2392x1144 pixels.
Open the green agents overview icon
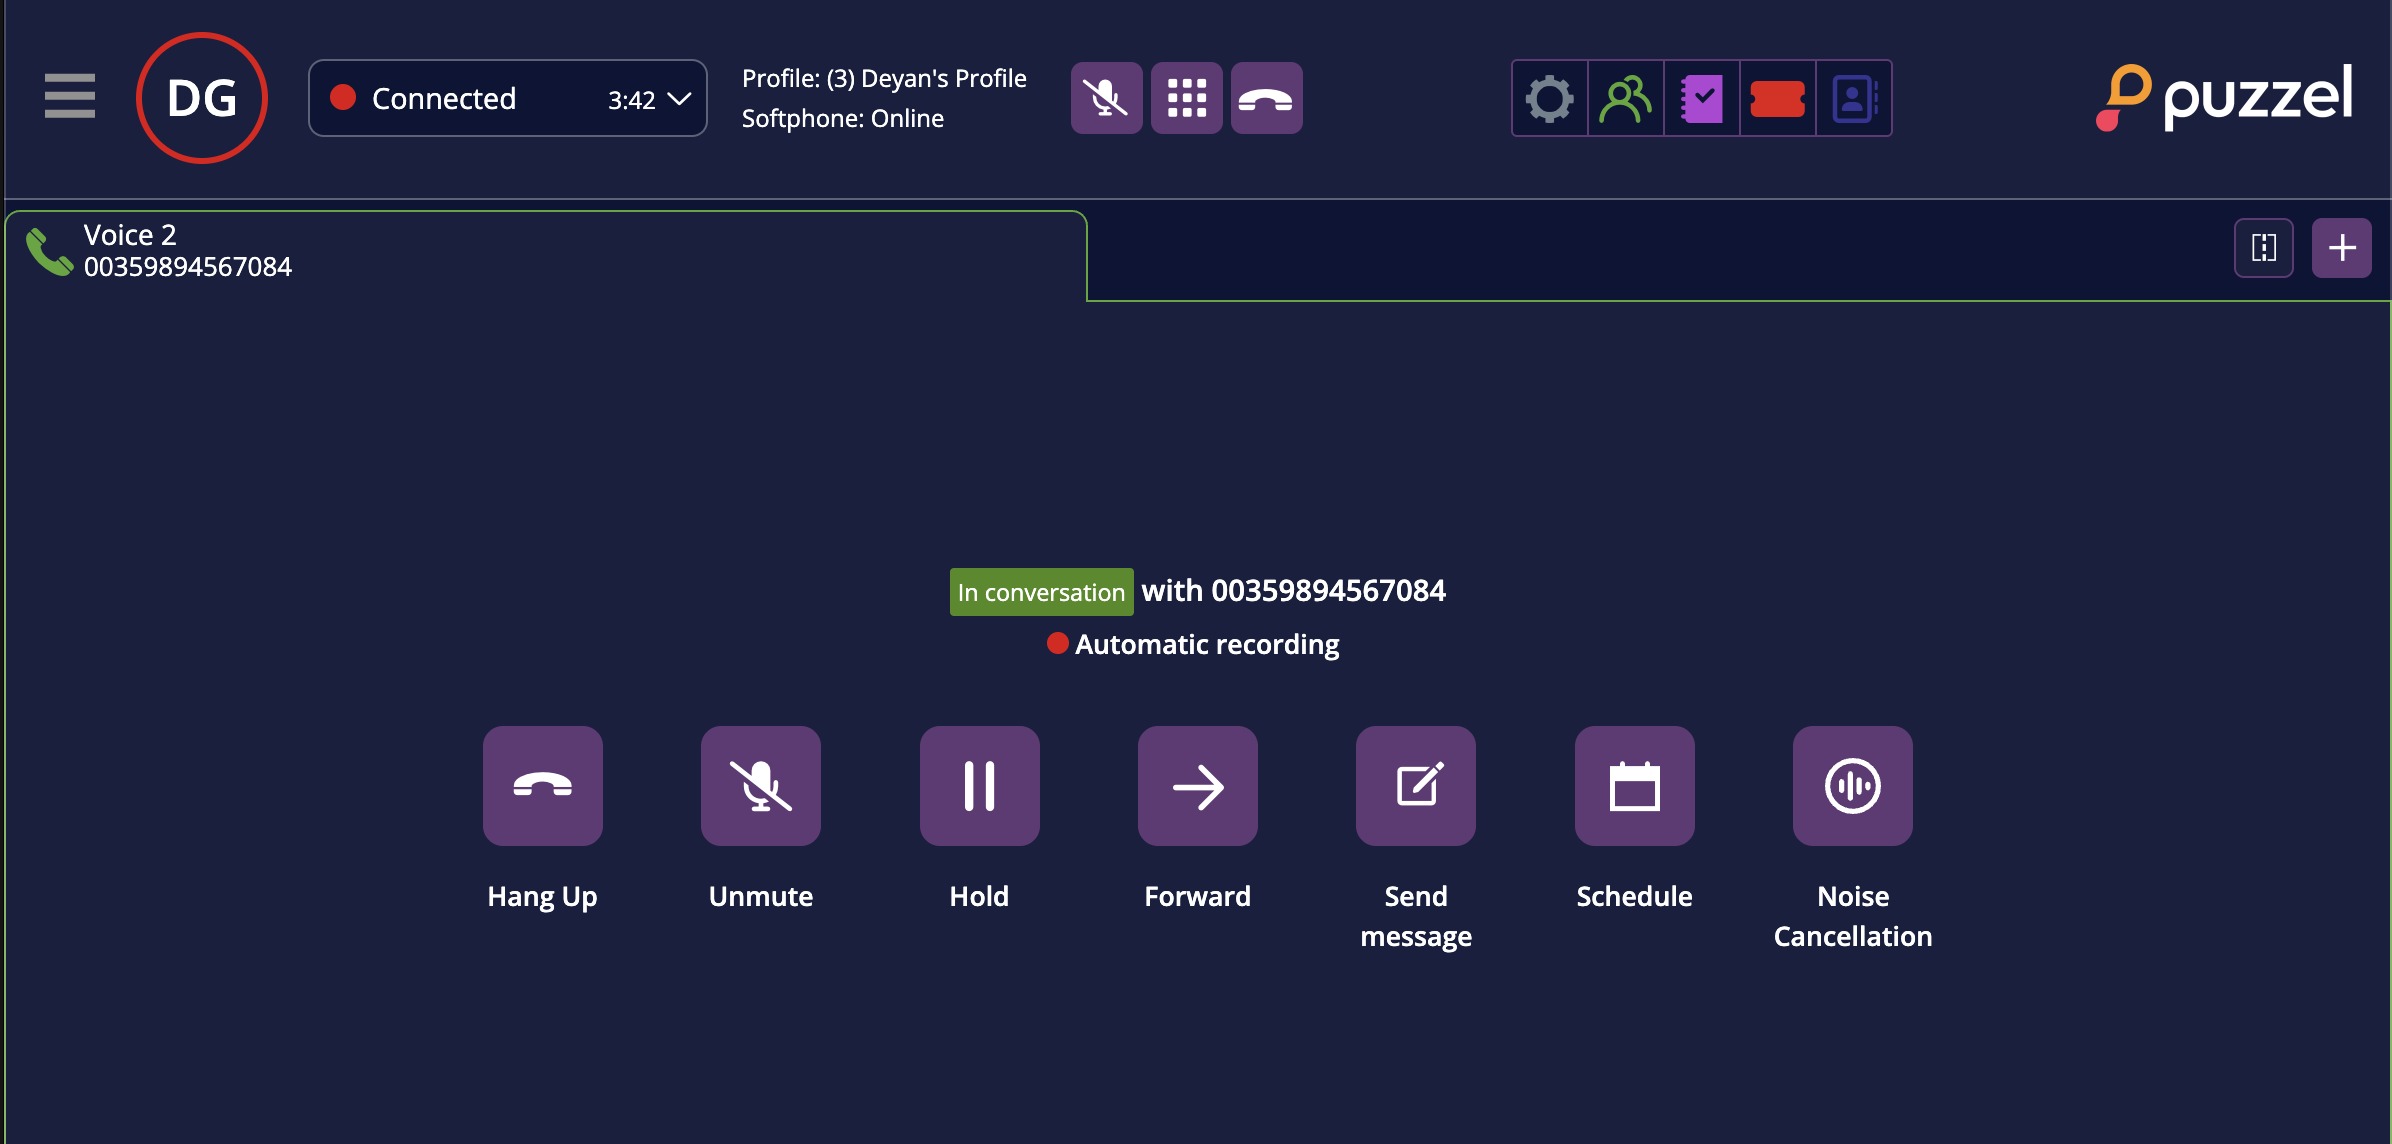(1625, 98)
